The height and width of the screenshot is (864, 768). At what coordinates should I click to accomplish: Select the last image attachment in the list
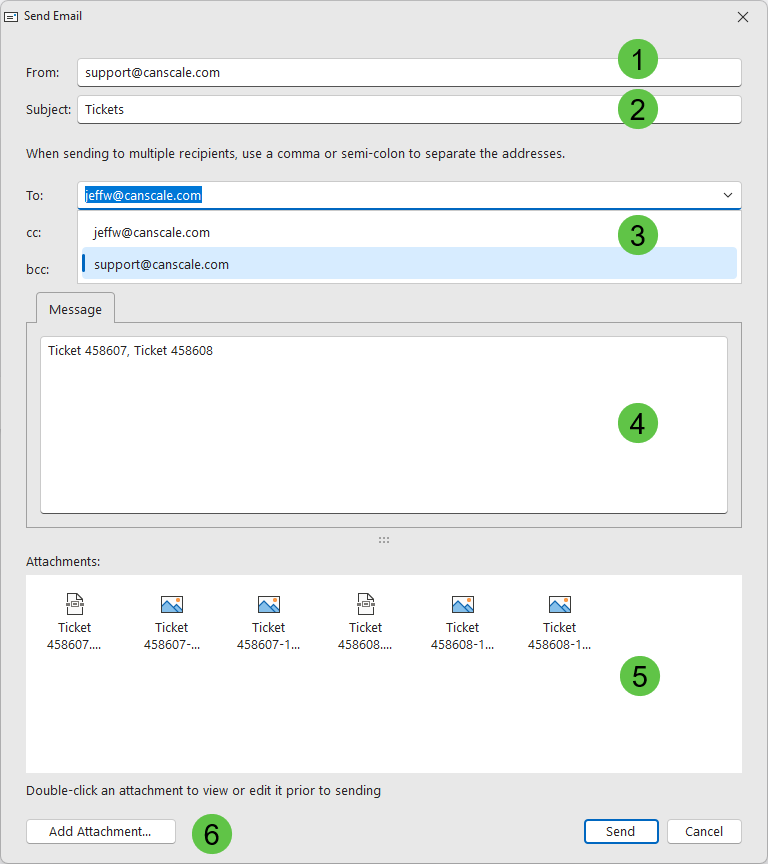(x=559, y=604)
